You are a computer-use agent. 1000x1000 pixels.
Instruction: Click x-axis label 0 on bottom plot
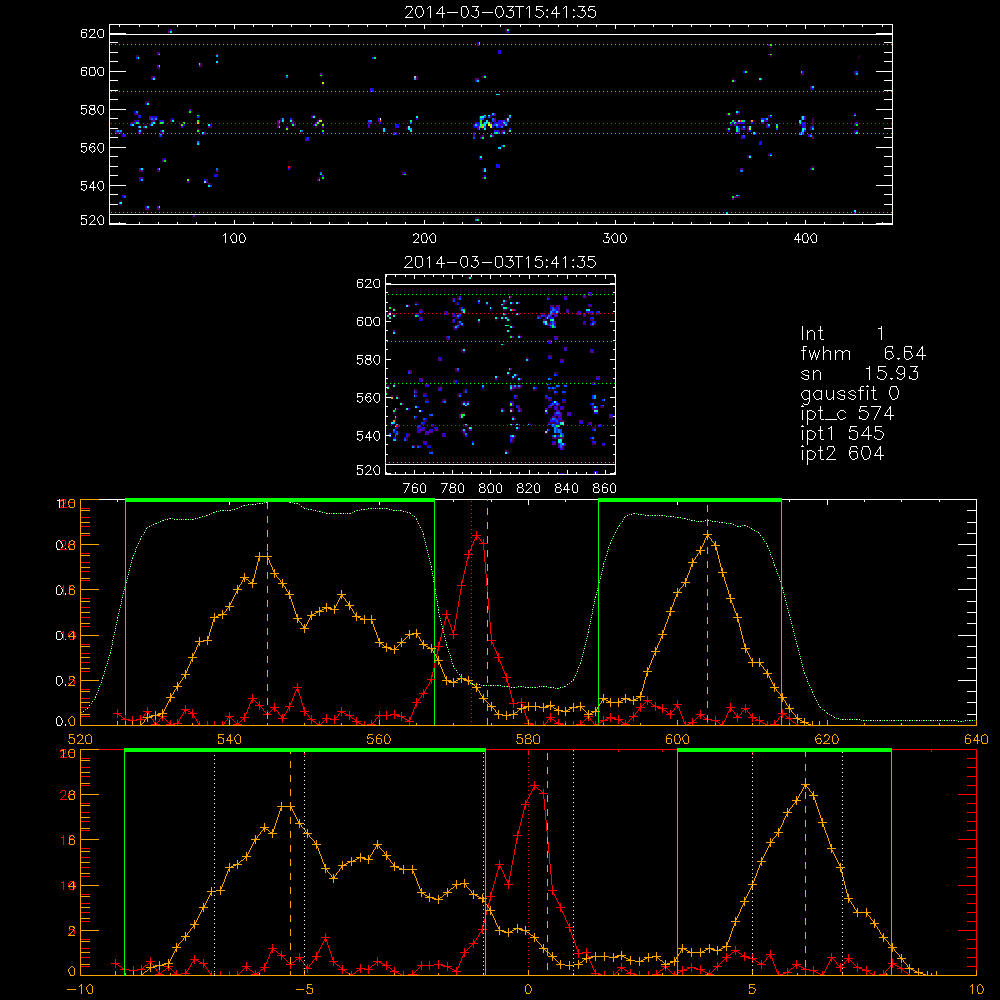pyautogui.click(x=528, y=990)
